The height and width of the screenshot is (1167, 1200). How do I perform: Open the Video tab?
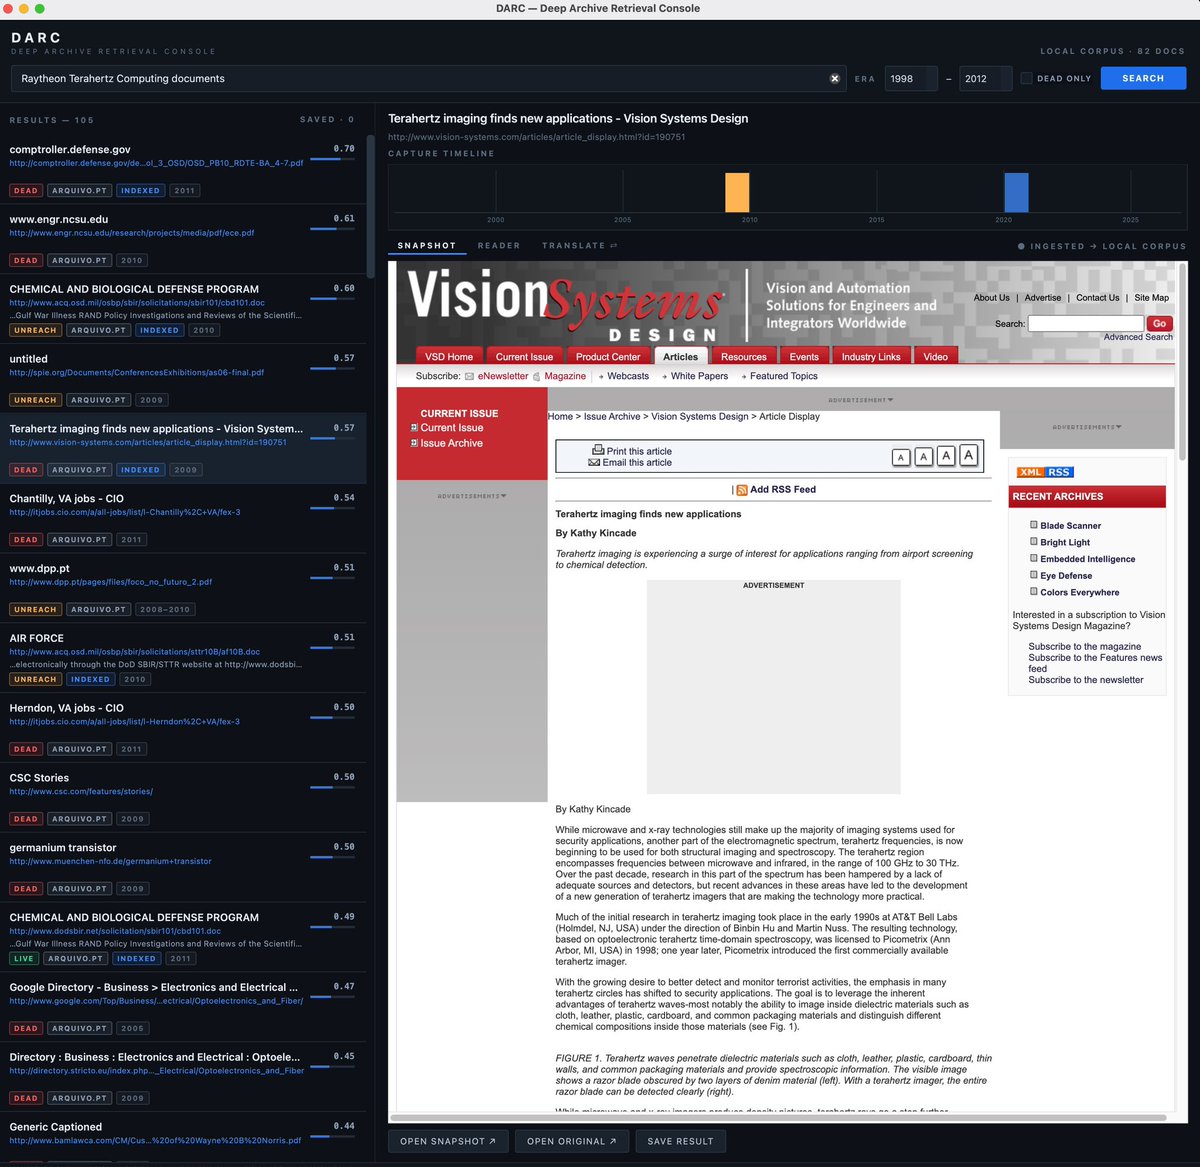pyautogui.click(x=936, y=356)
